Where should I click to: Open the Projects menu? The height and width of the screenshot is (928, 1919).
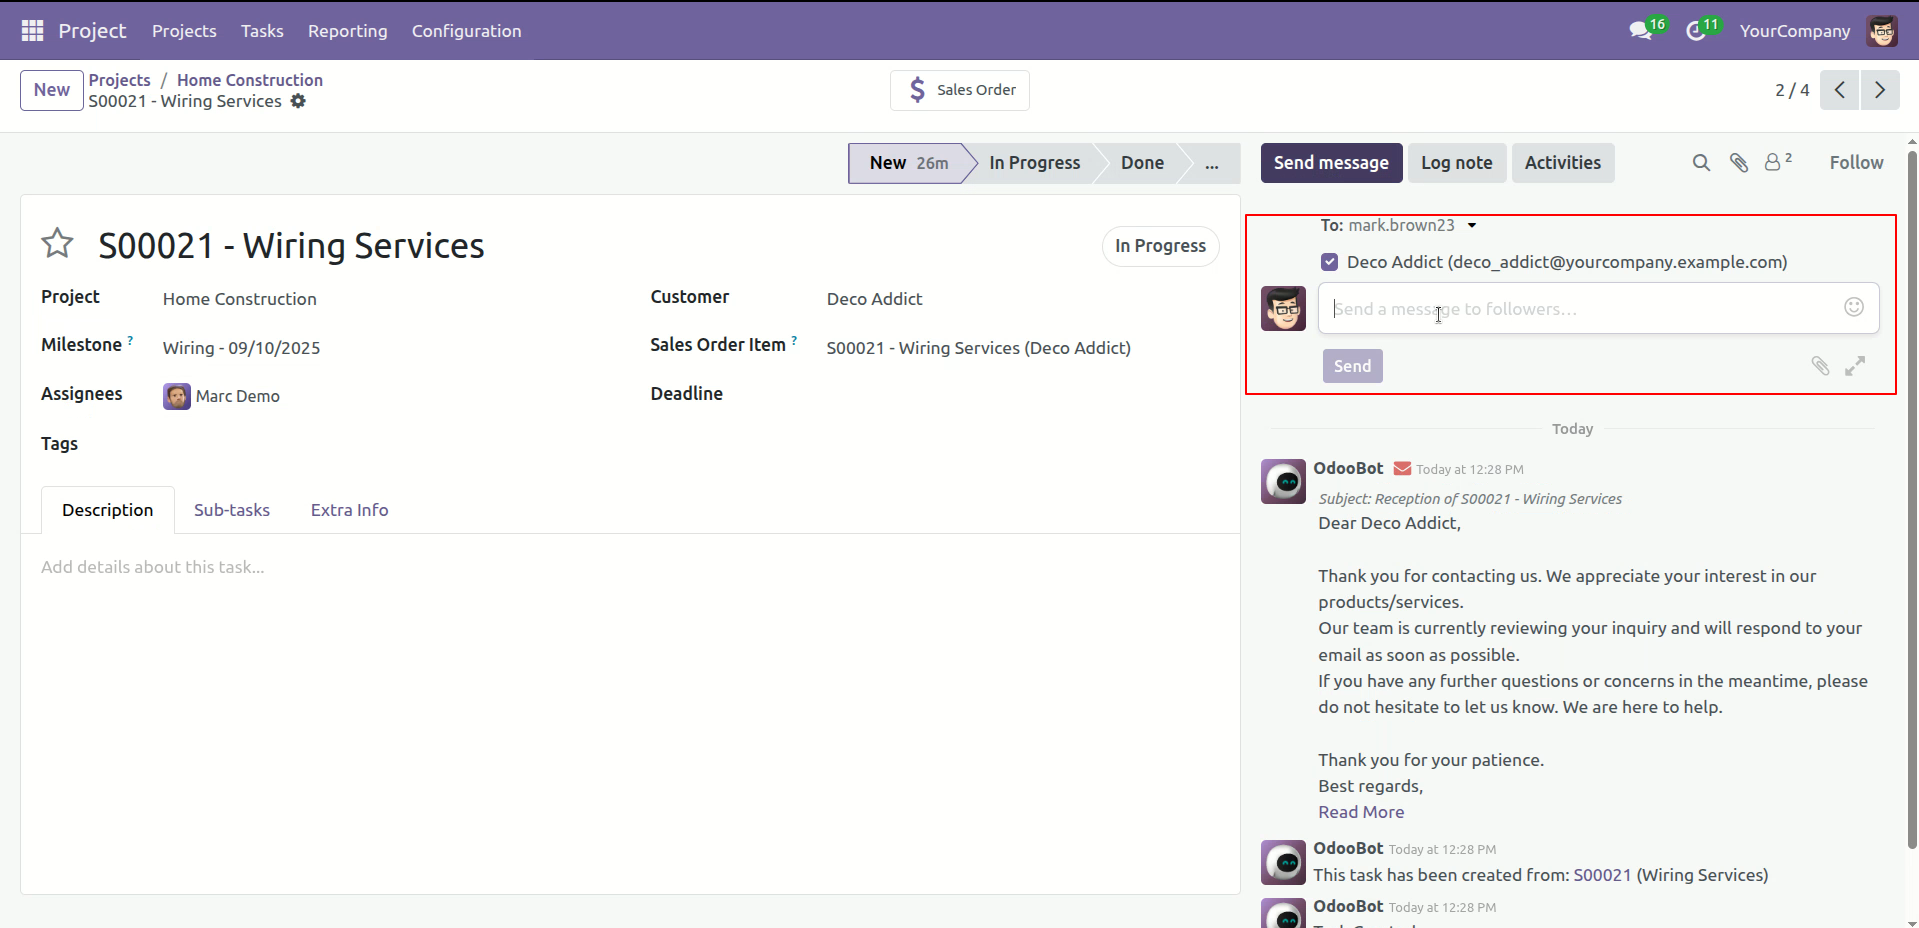pyautogui.click(x=184, y=31)
